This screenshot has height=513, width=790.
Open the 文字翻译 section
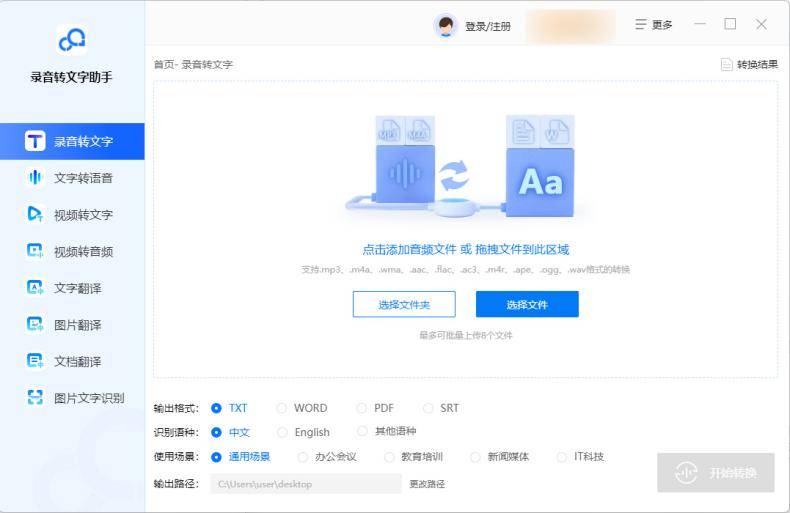pos(72,288)
